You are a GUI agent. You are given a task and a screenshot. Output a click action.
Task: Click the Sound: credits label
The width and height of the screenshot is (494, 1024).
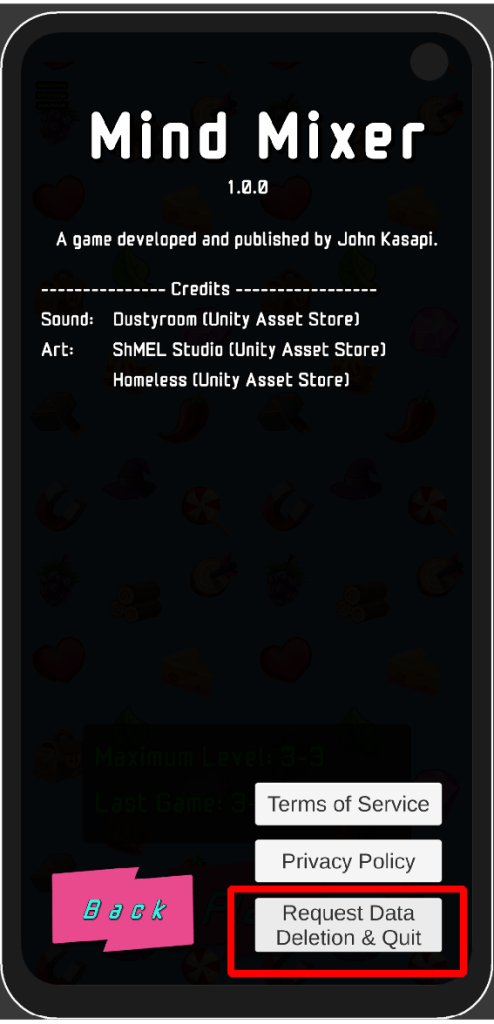click(x=67, y=319)
